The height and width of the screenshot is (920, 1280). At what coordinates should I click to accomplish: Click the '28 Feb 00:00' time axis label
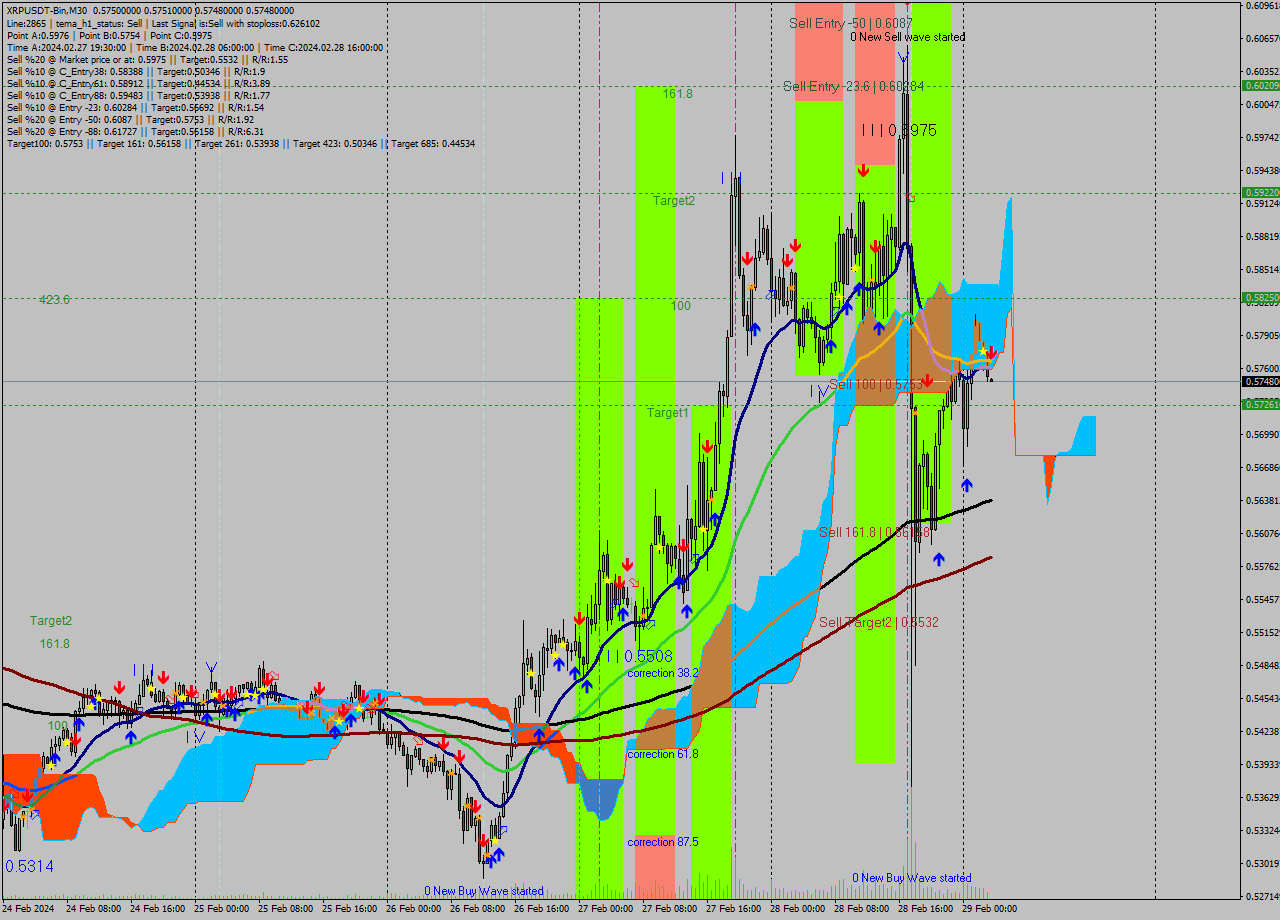[797, 909]
